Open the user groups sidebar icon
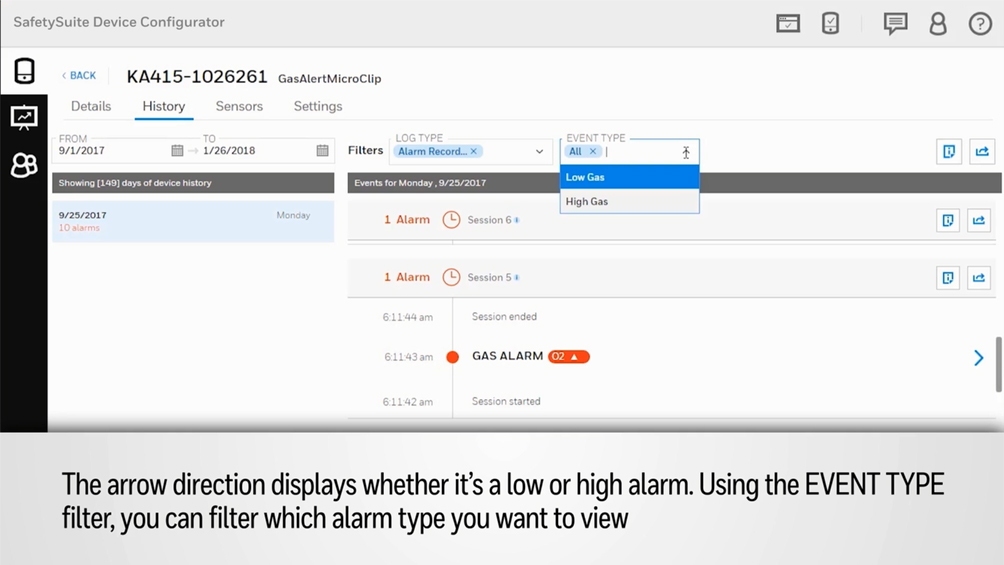The width and height of the screenshot is (1004, 565). click(24, 165)
